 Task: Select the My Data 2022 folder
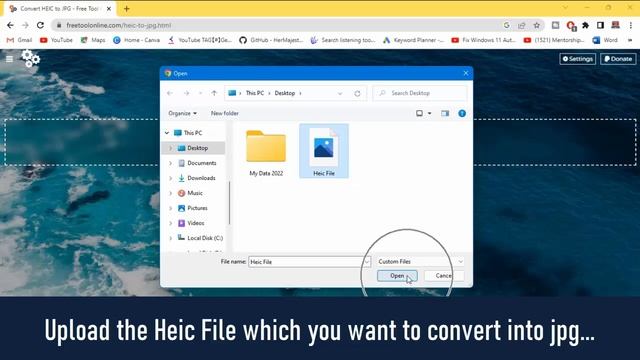tap(266, 153)
